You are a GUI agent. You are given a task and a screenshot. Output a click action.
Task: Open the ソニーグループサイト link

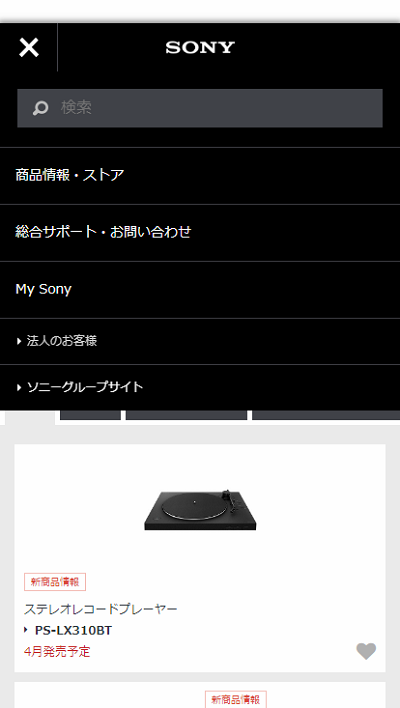[84, 387]
